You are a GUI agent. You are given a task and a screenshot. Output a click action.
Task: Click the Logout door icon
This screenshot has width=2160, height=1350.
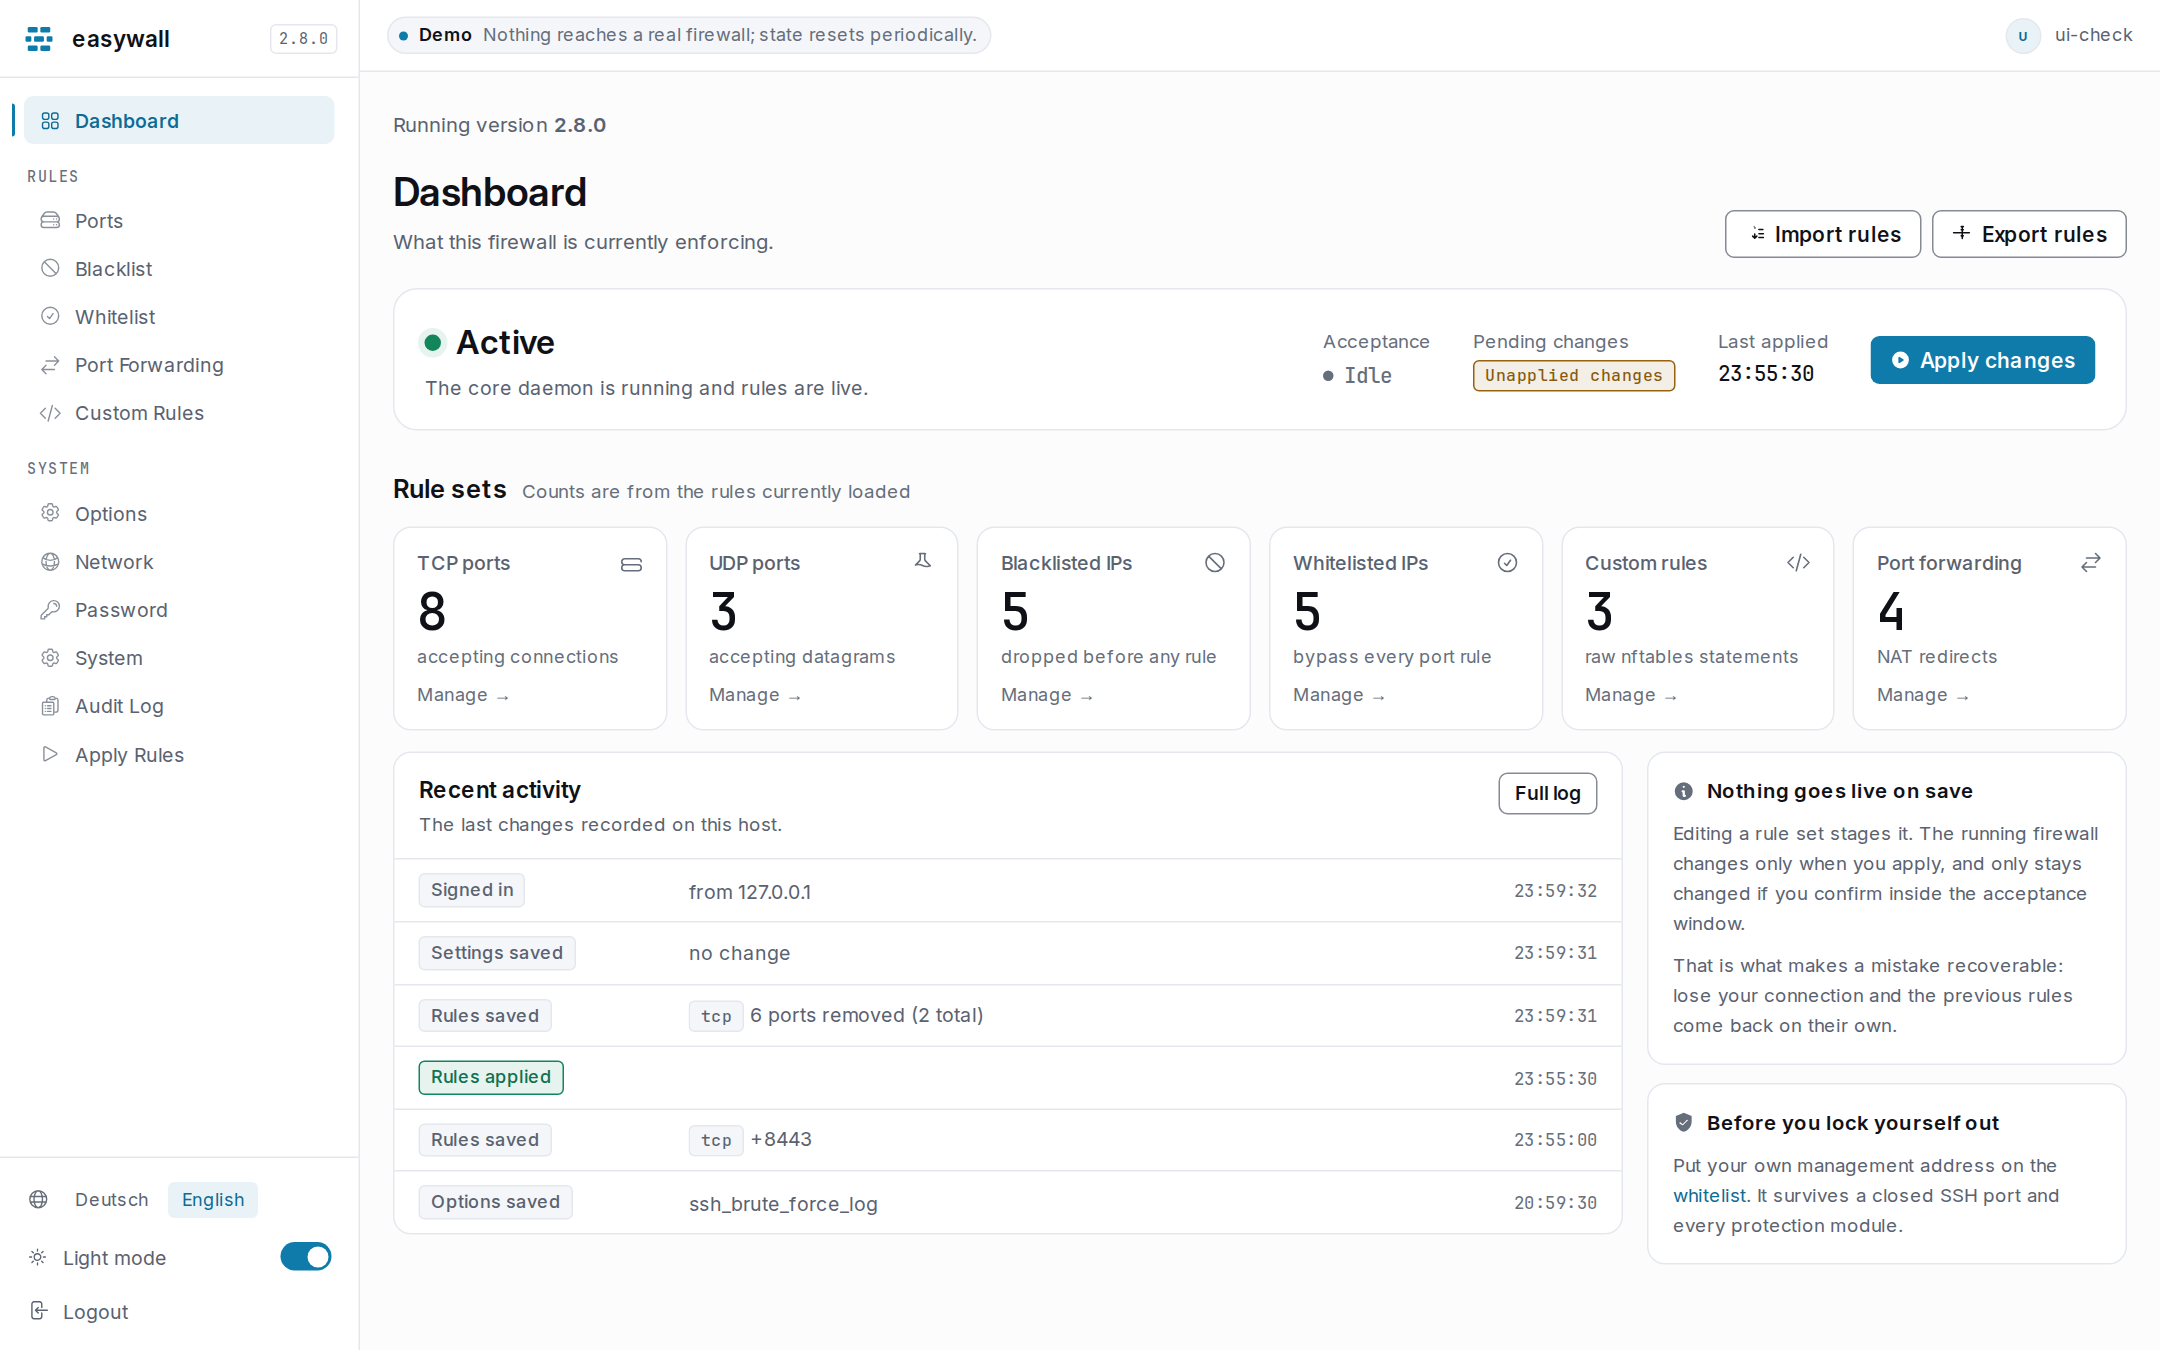38,1311
